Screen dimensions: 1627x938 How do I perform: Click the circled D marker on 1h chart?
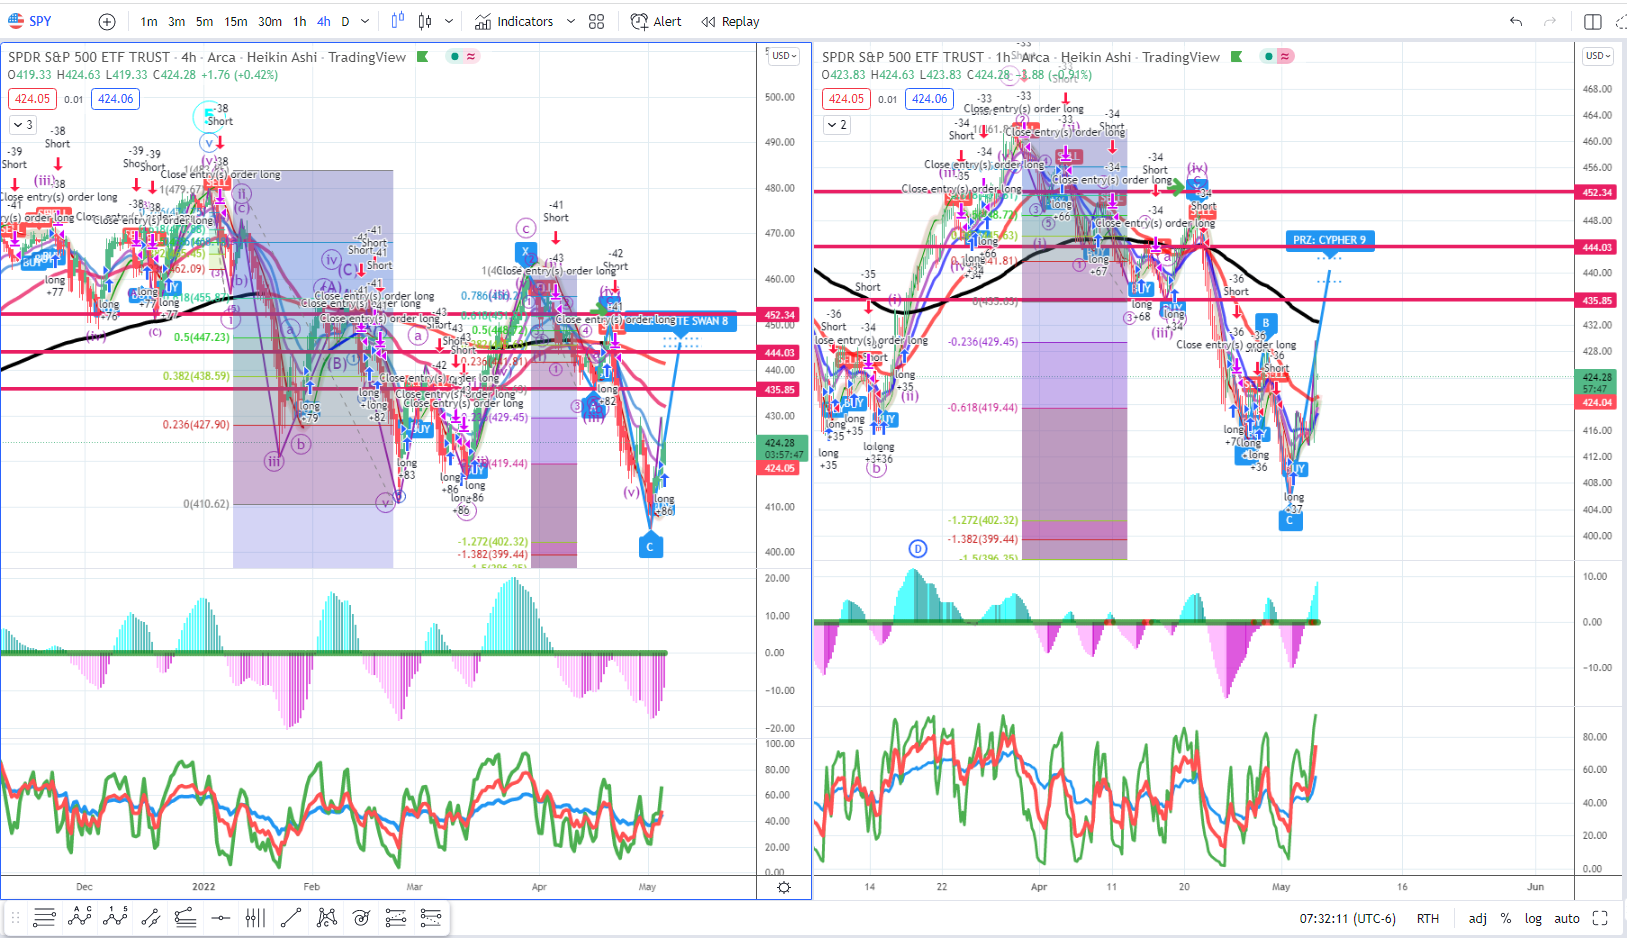918,548
